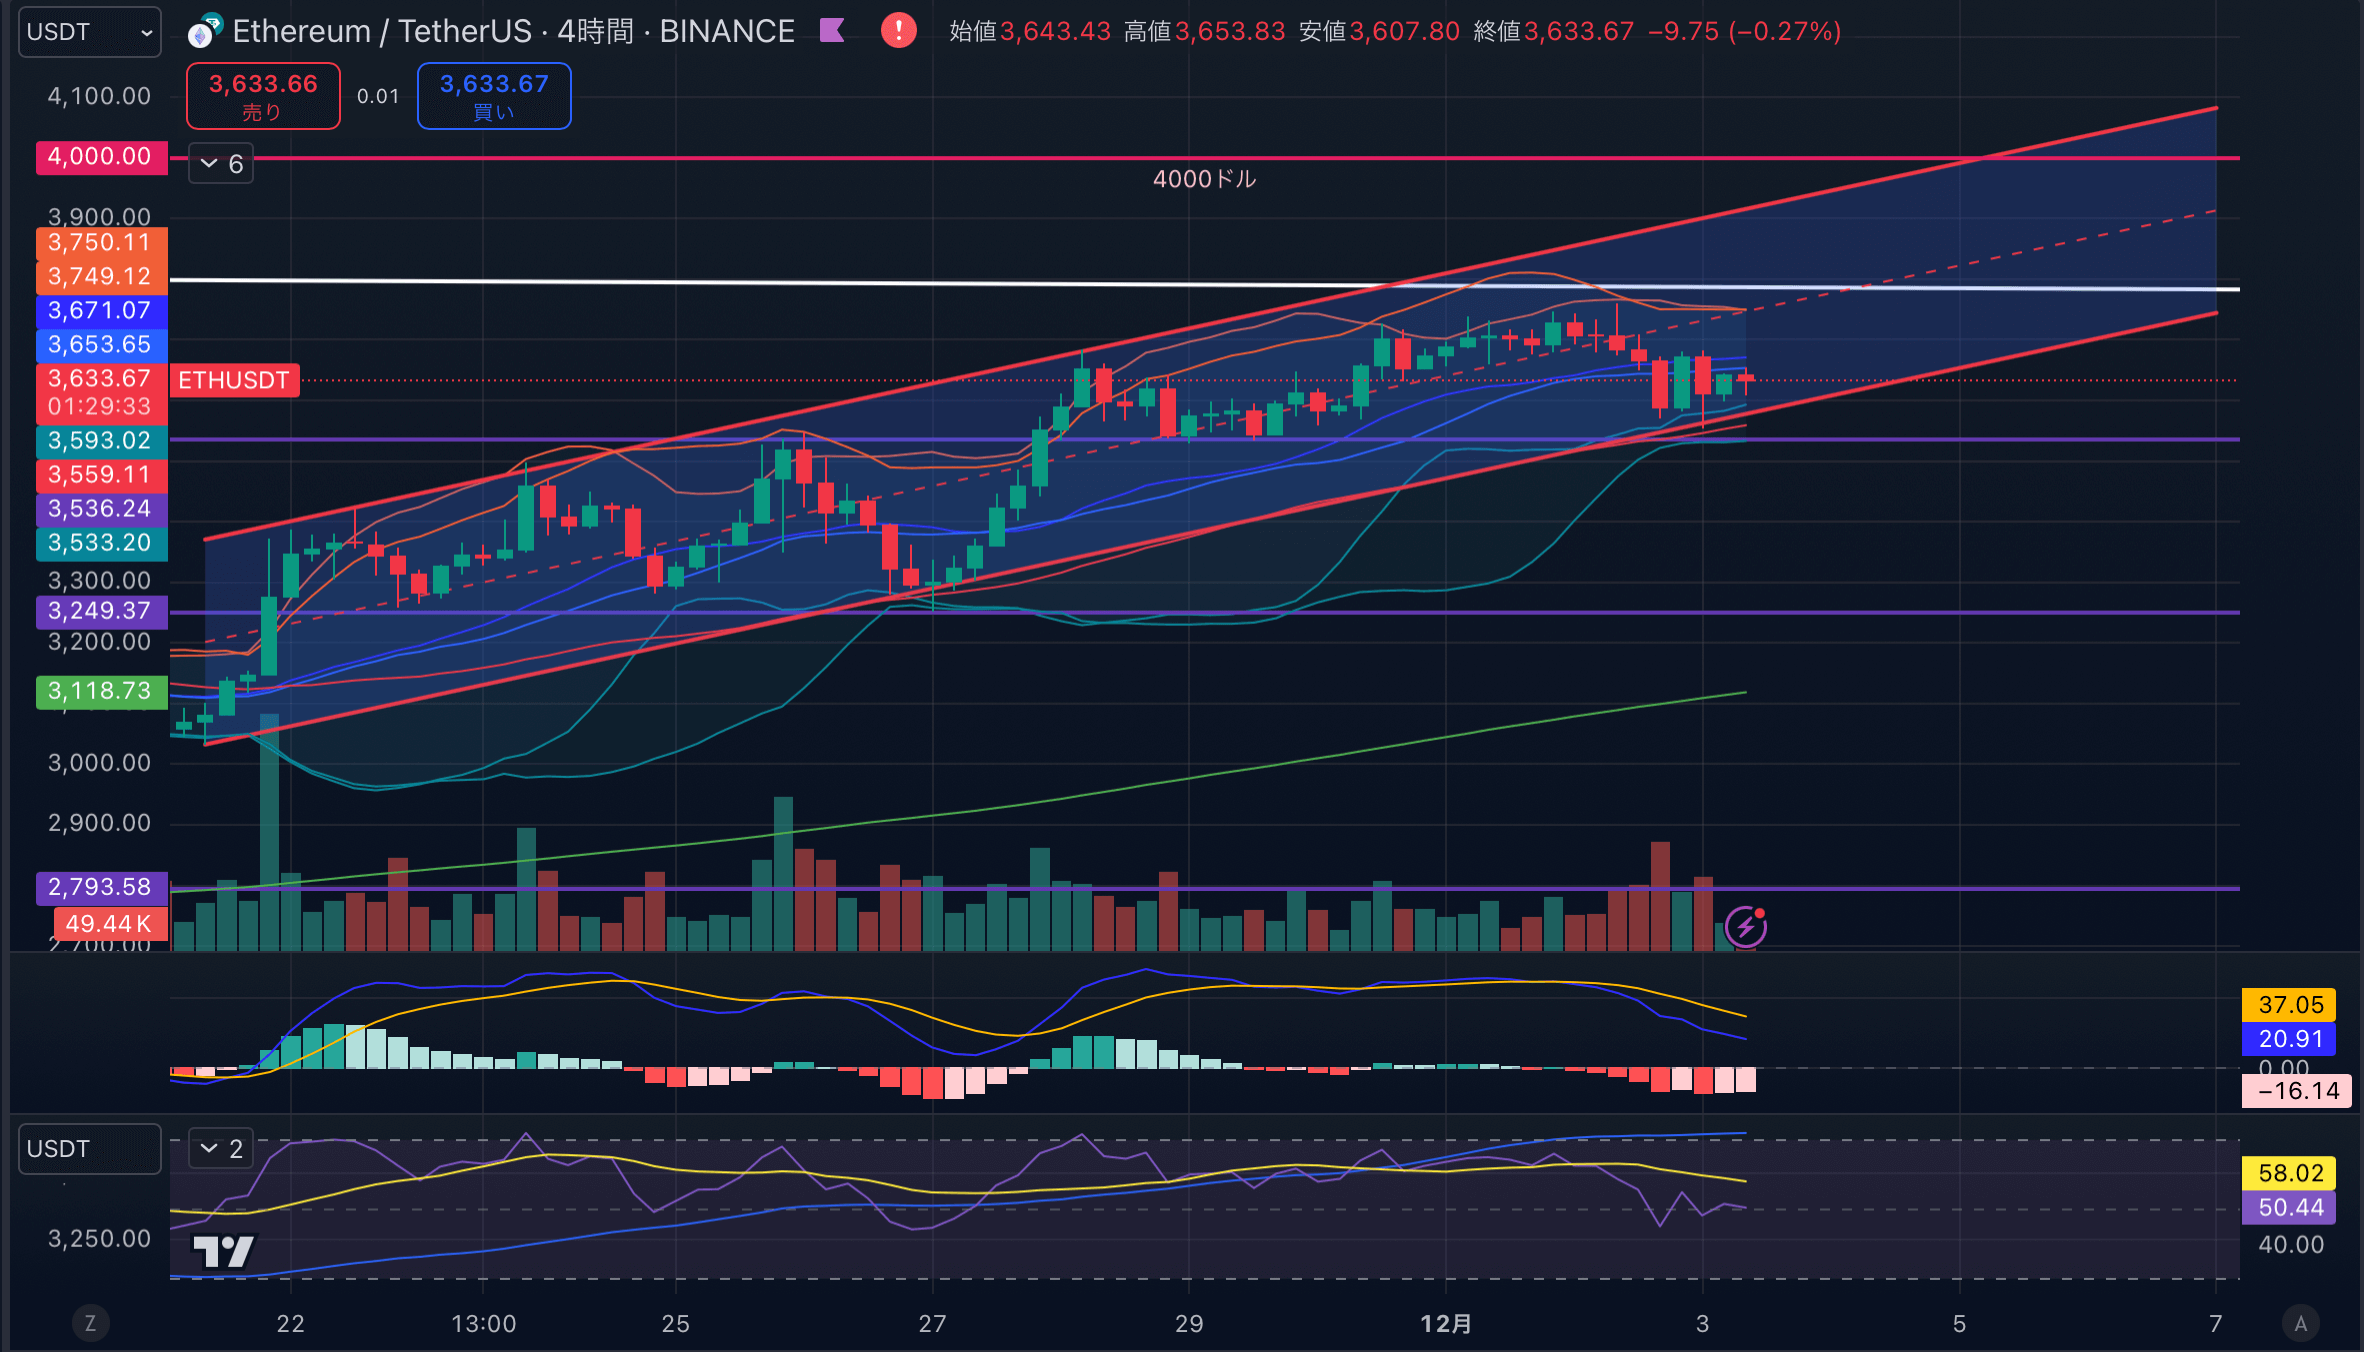
Task: Click the 37.05 MACD signal value
Action: [x=2289, y=1005]
